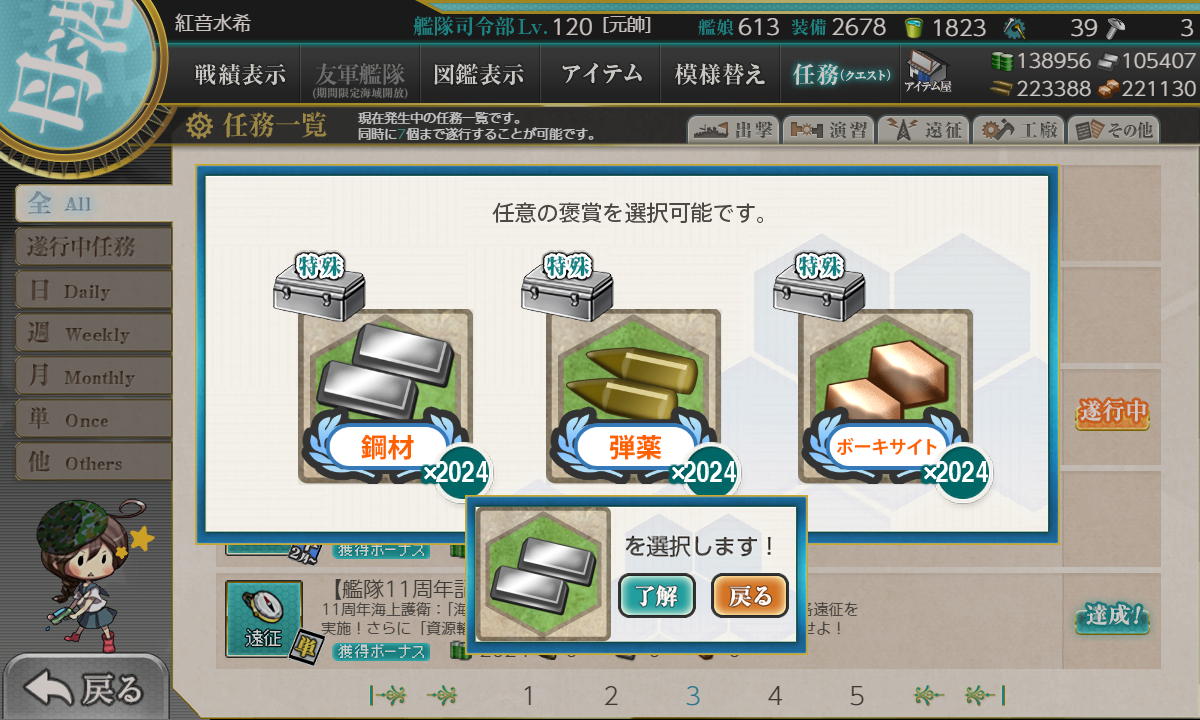Select the ammo (弾薬) reward icon
This screenshot has height=720, width=1200.
[634, 396]
